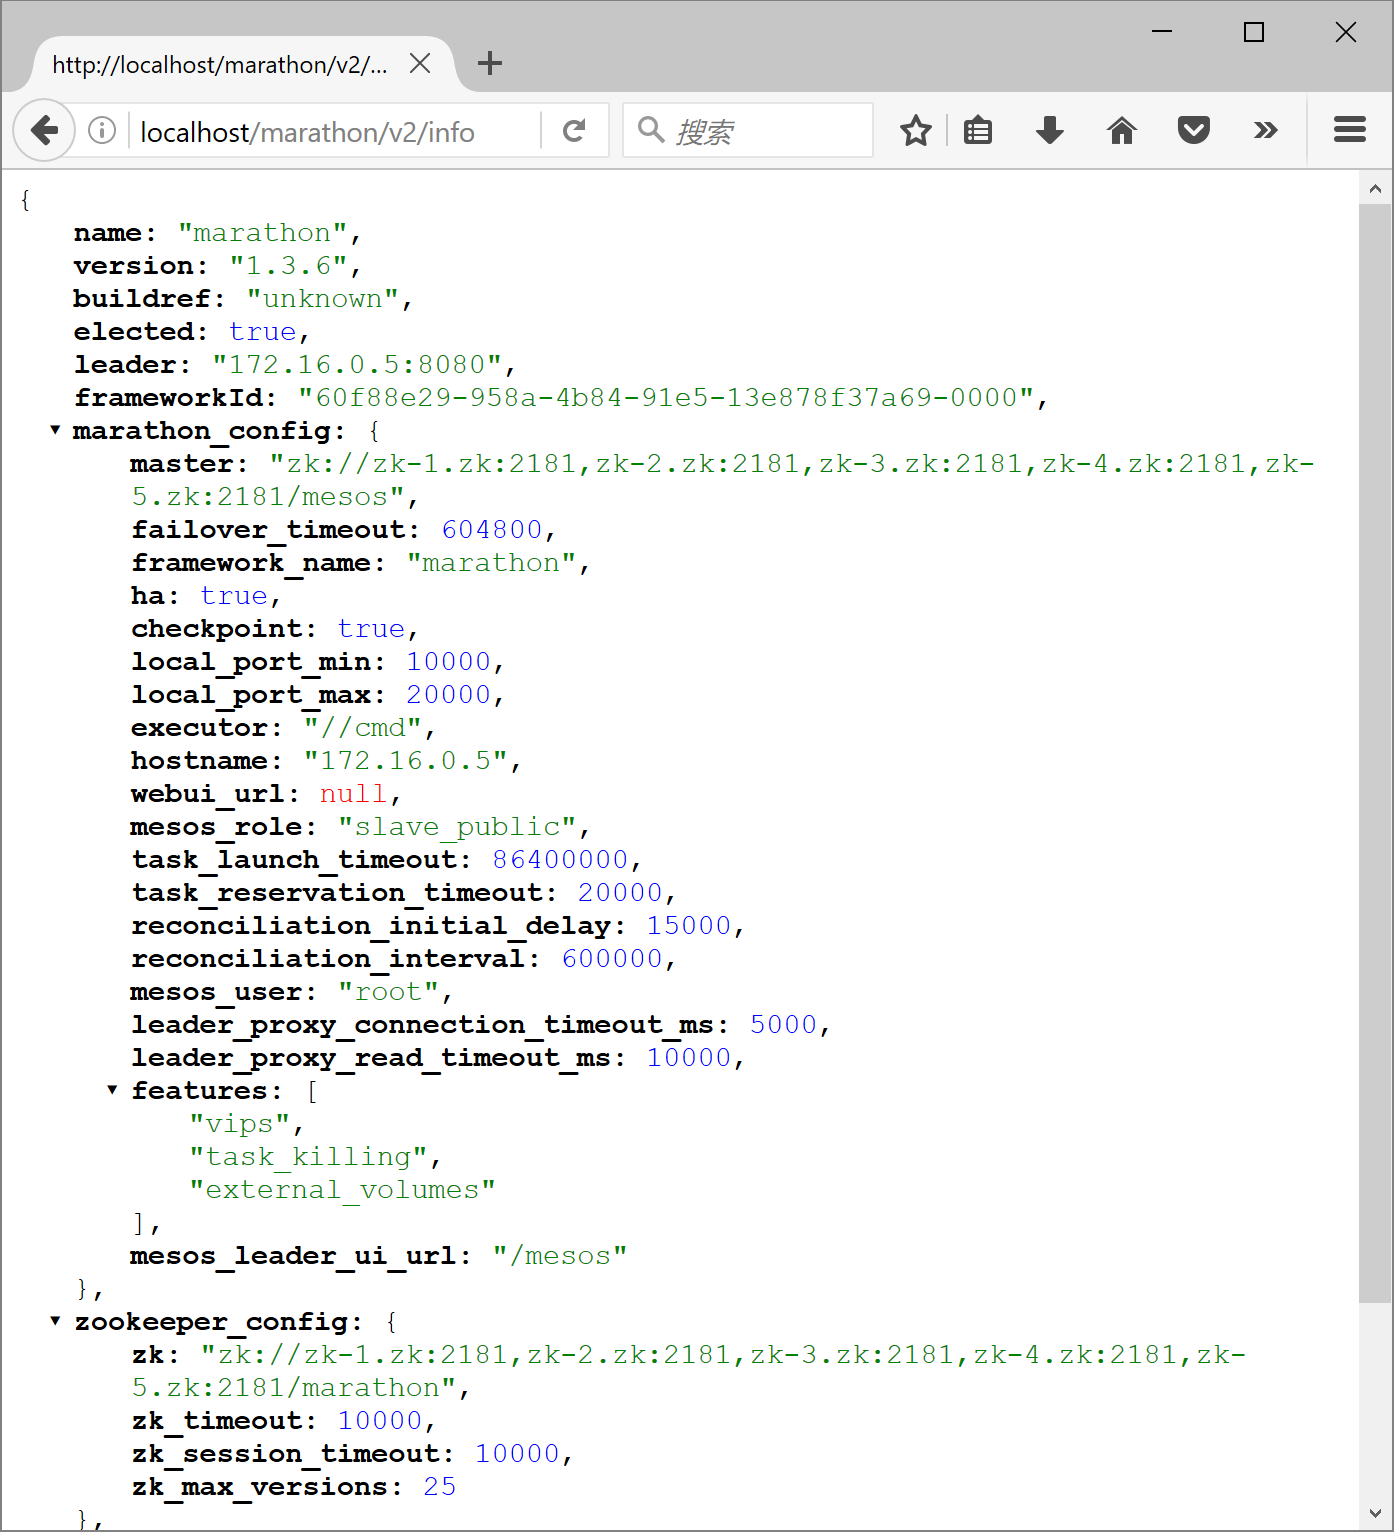Click the leader_proxy_read_timeout_ms key
This screenshot has height=1532, width=1394.
point(378,1057)
